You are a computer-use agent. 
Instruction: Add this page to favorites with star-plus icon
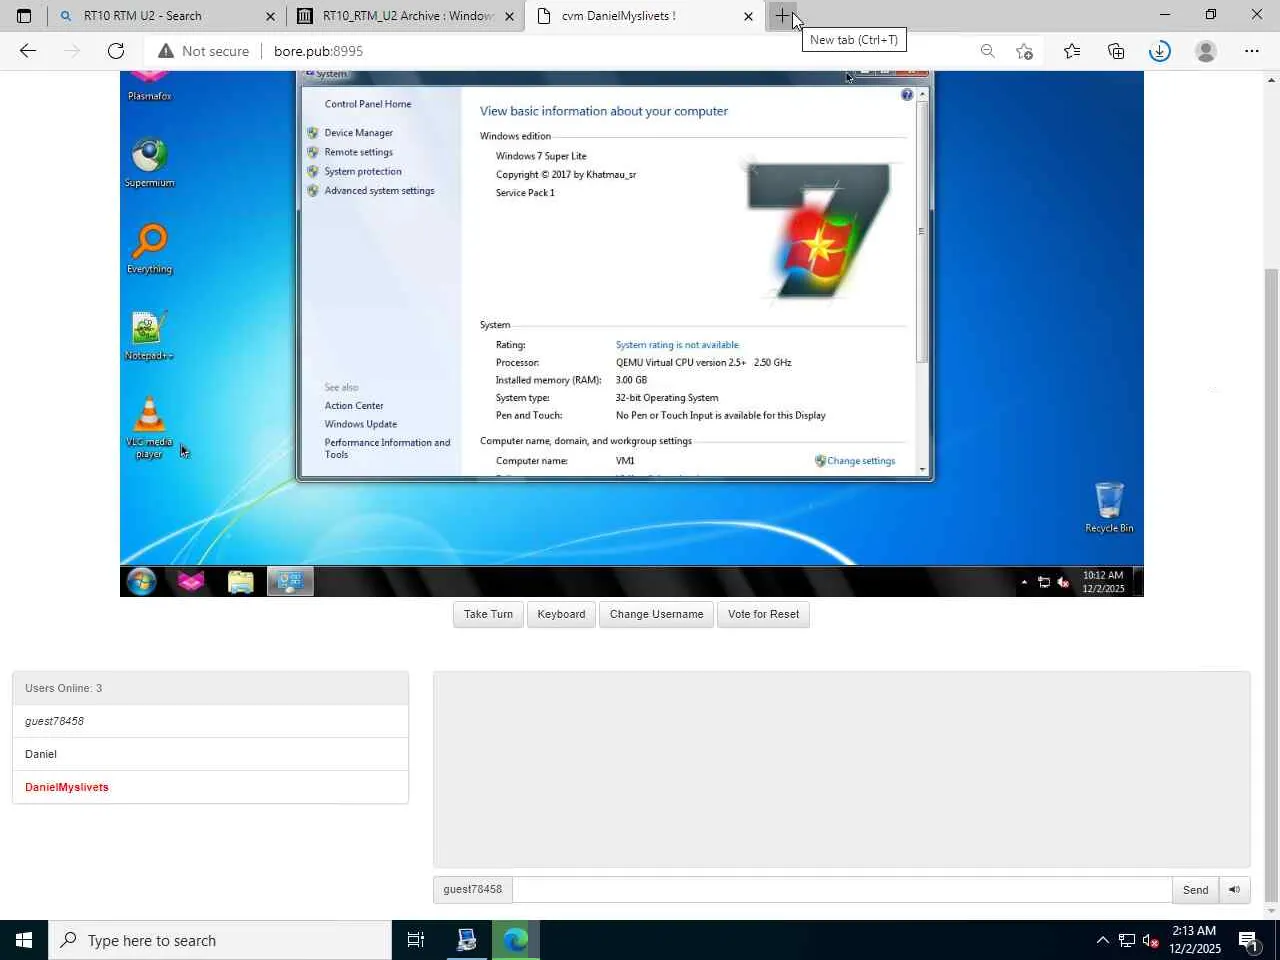click(1024, 51)
